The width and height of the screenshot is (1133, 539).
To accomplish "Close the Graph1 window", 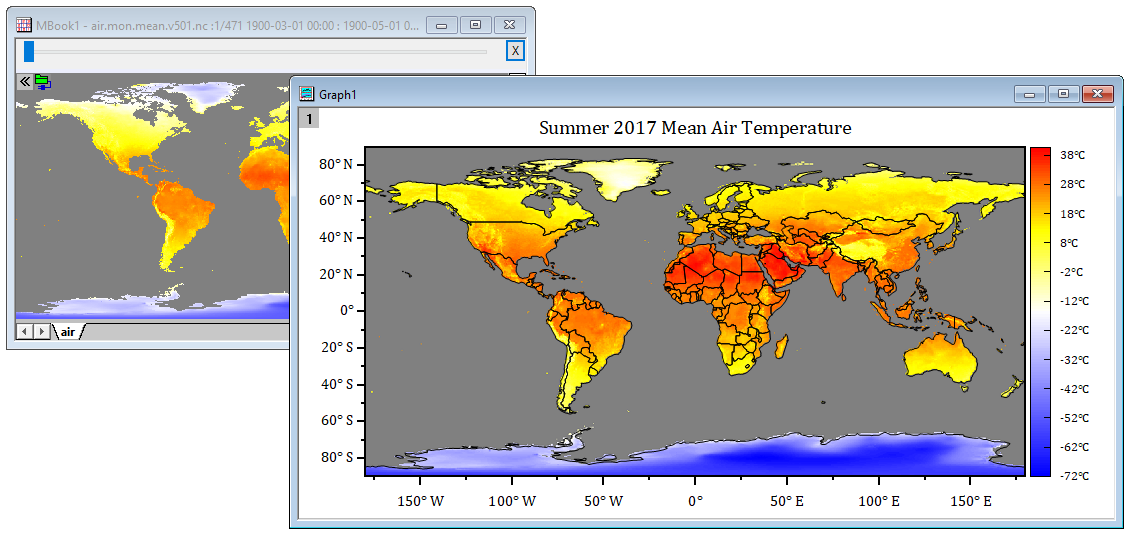I will (1097, 94).
